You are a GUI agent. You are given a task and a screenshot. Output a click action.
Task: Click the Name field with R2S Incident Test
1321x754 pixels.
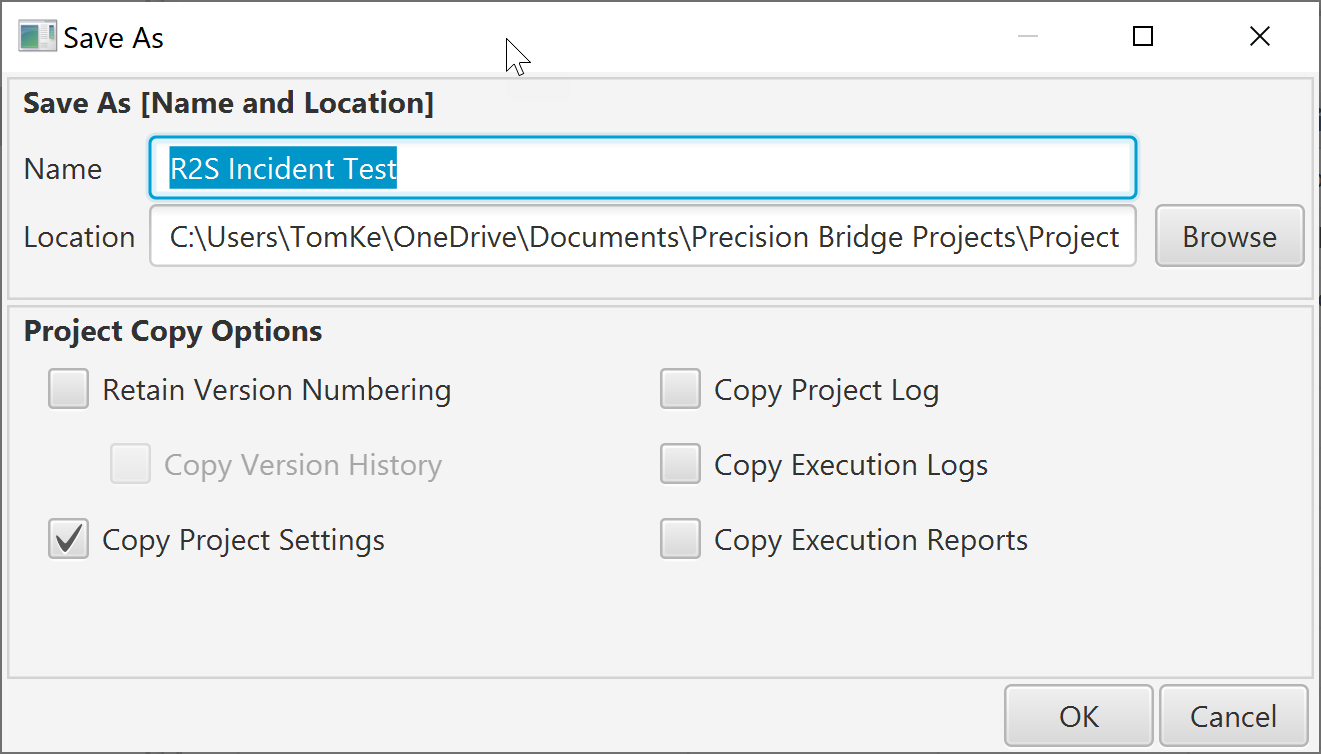pyautogui.click(x=643, y=168)
